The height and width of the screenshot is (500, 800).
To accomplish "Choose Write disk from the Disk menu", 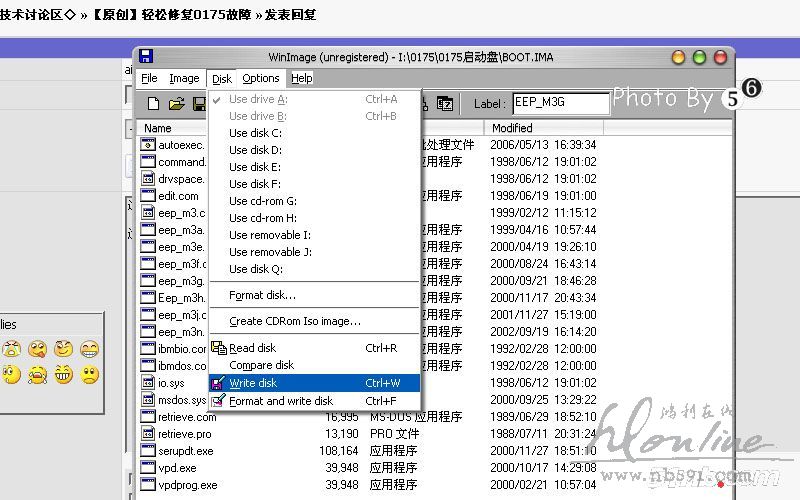I will click(253, 383).
